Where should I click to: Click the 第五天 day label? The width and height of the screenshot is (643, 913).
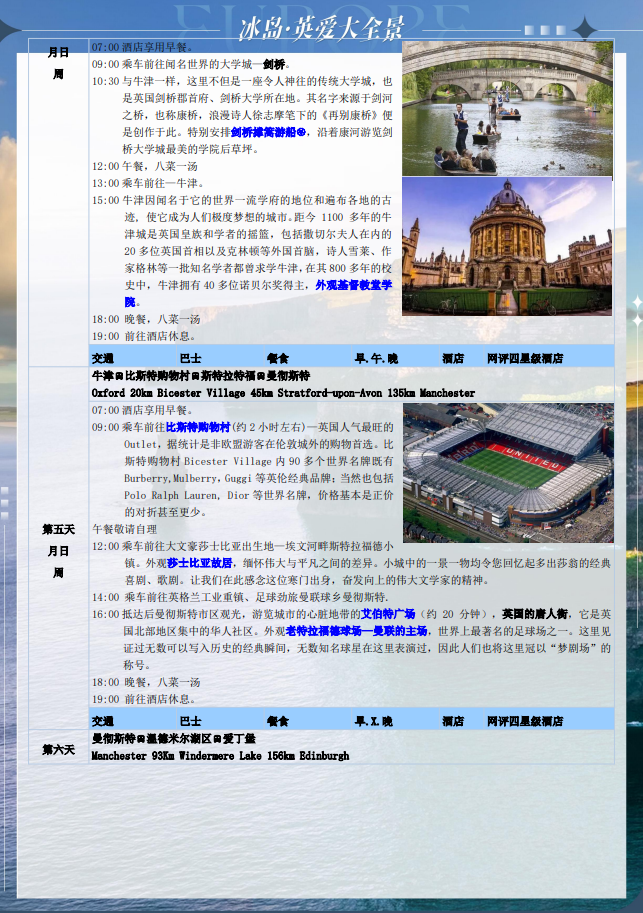pos(58,529)
